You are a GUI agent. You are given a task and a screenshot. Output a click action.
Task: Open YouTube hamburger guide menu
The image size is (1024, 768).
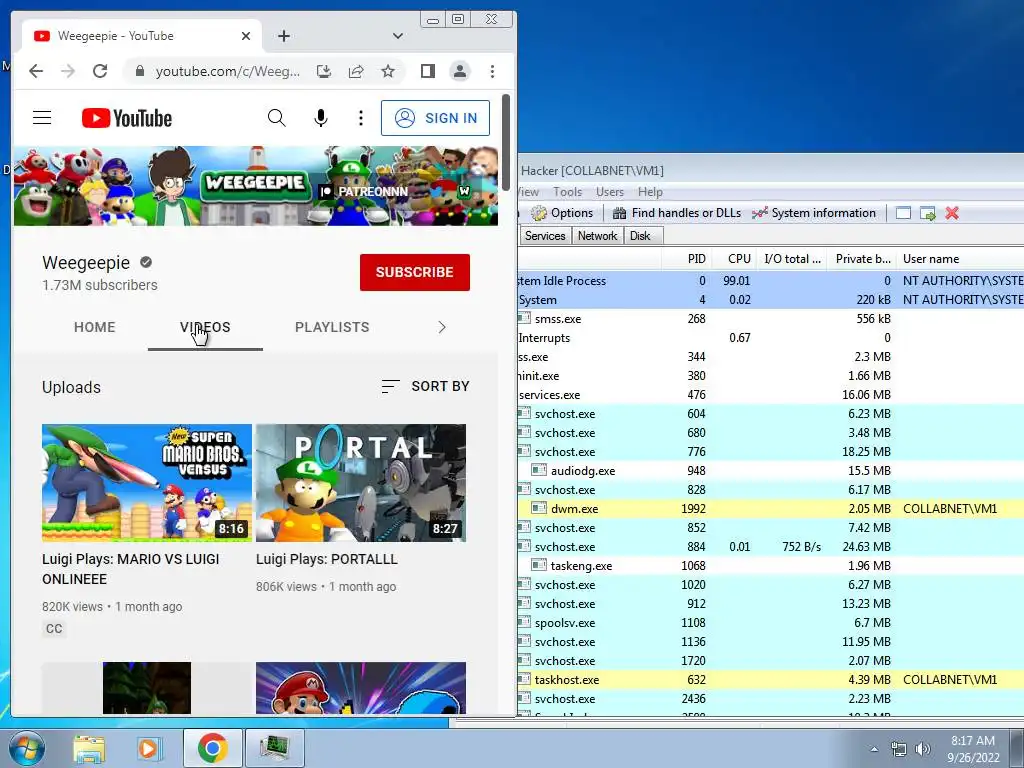42,118
